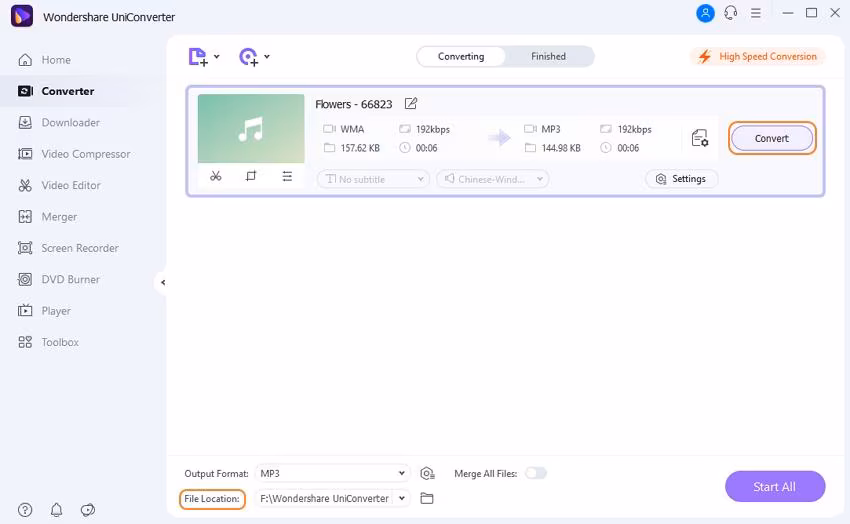Open the Output Format MP3 dropdown
The width and height of the screenshot is (850, 524).
tap(332, 473)
